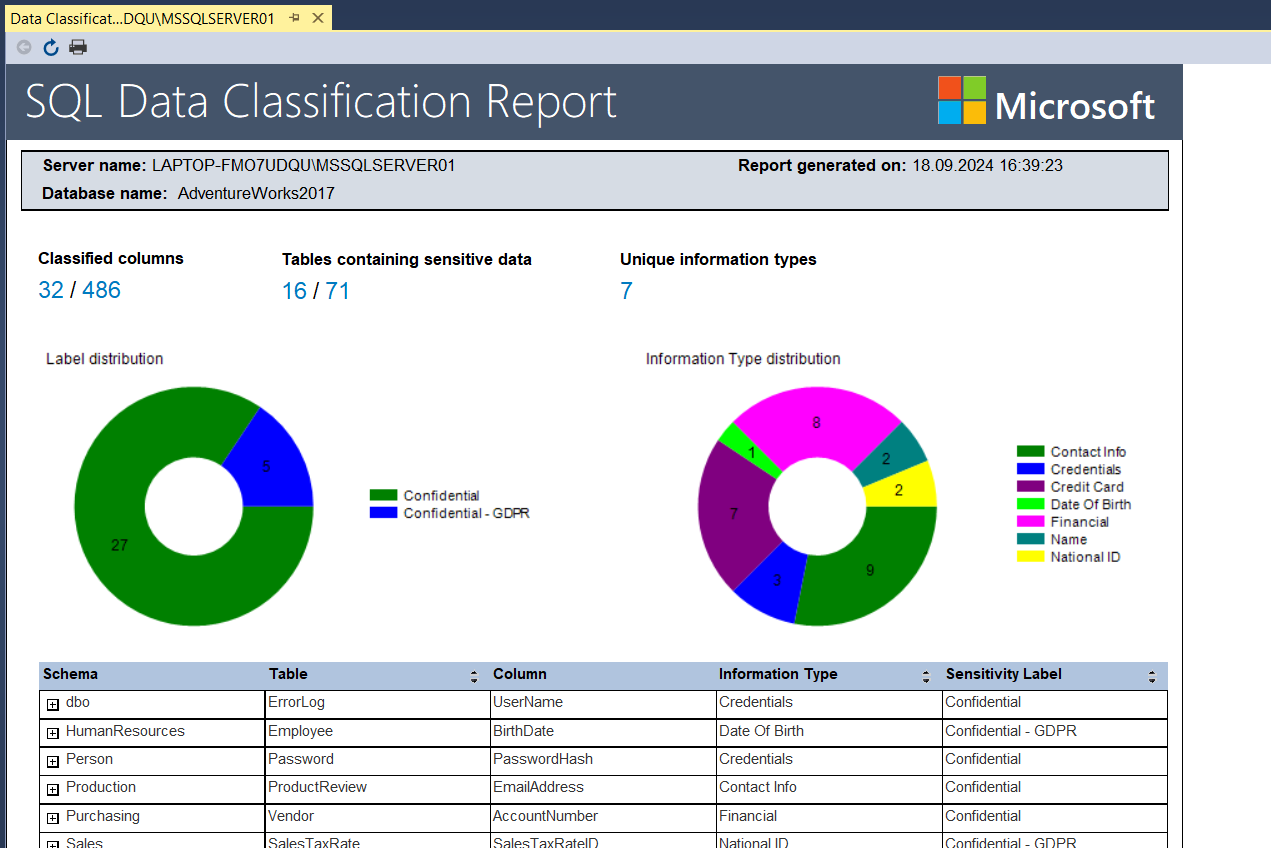Click Date Of Birth legend swatch
The image size is (1271, 848).
pyautogui.click(x=1030, y=504)
